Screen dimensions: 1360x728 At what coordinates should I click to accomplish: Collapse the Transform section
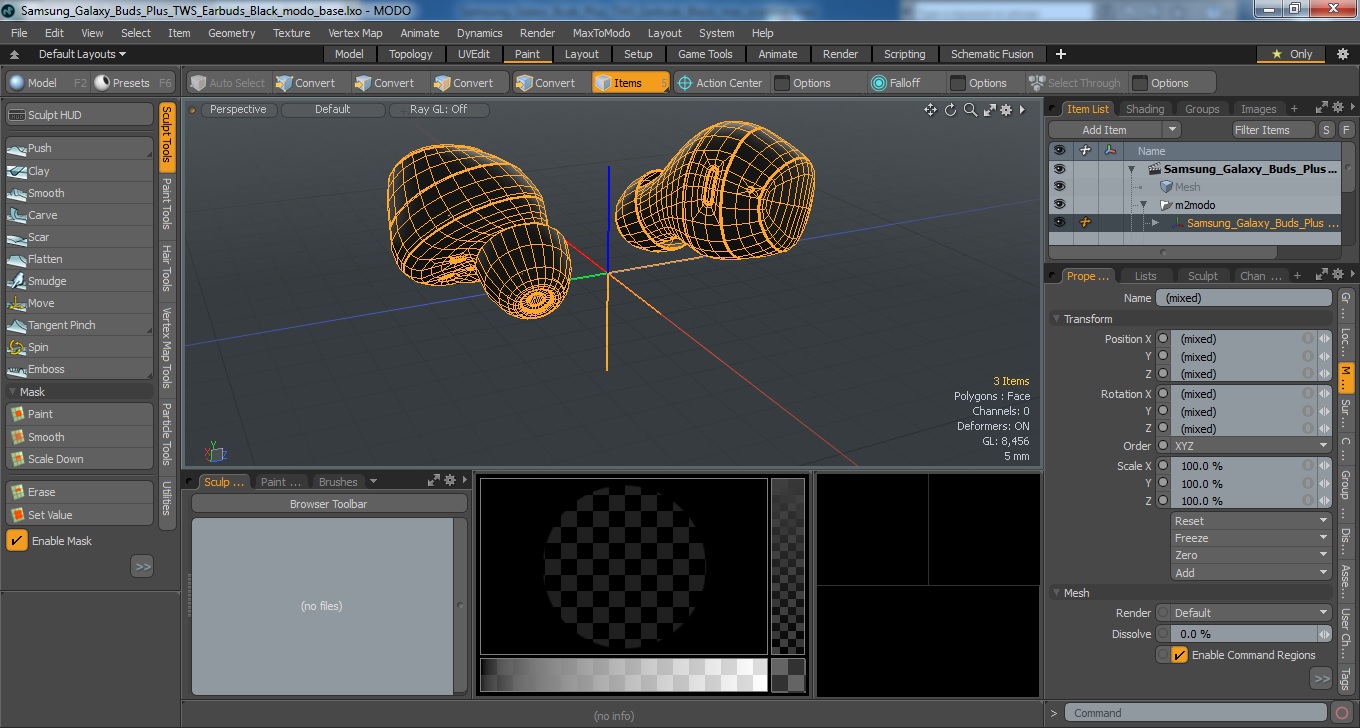[x=1057, y=319]
